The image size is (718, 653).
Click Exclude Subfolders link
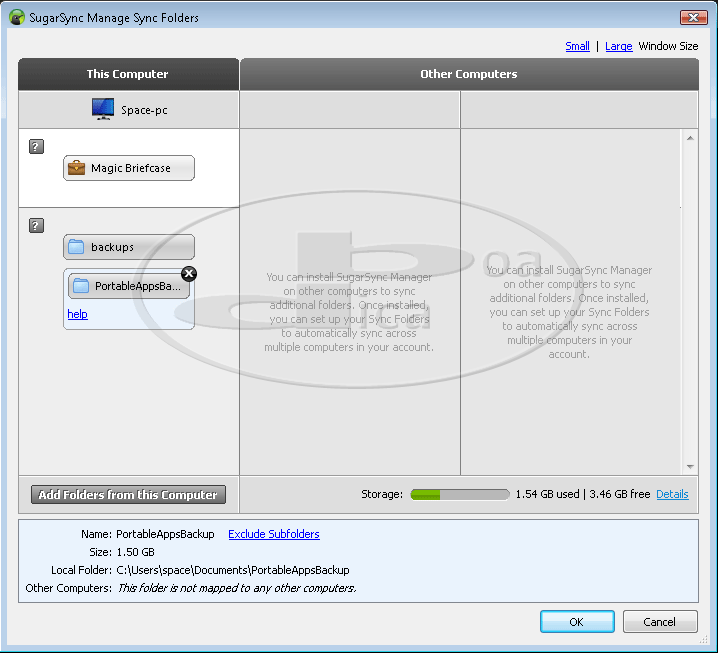point(274,534)
